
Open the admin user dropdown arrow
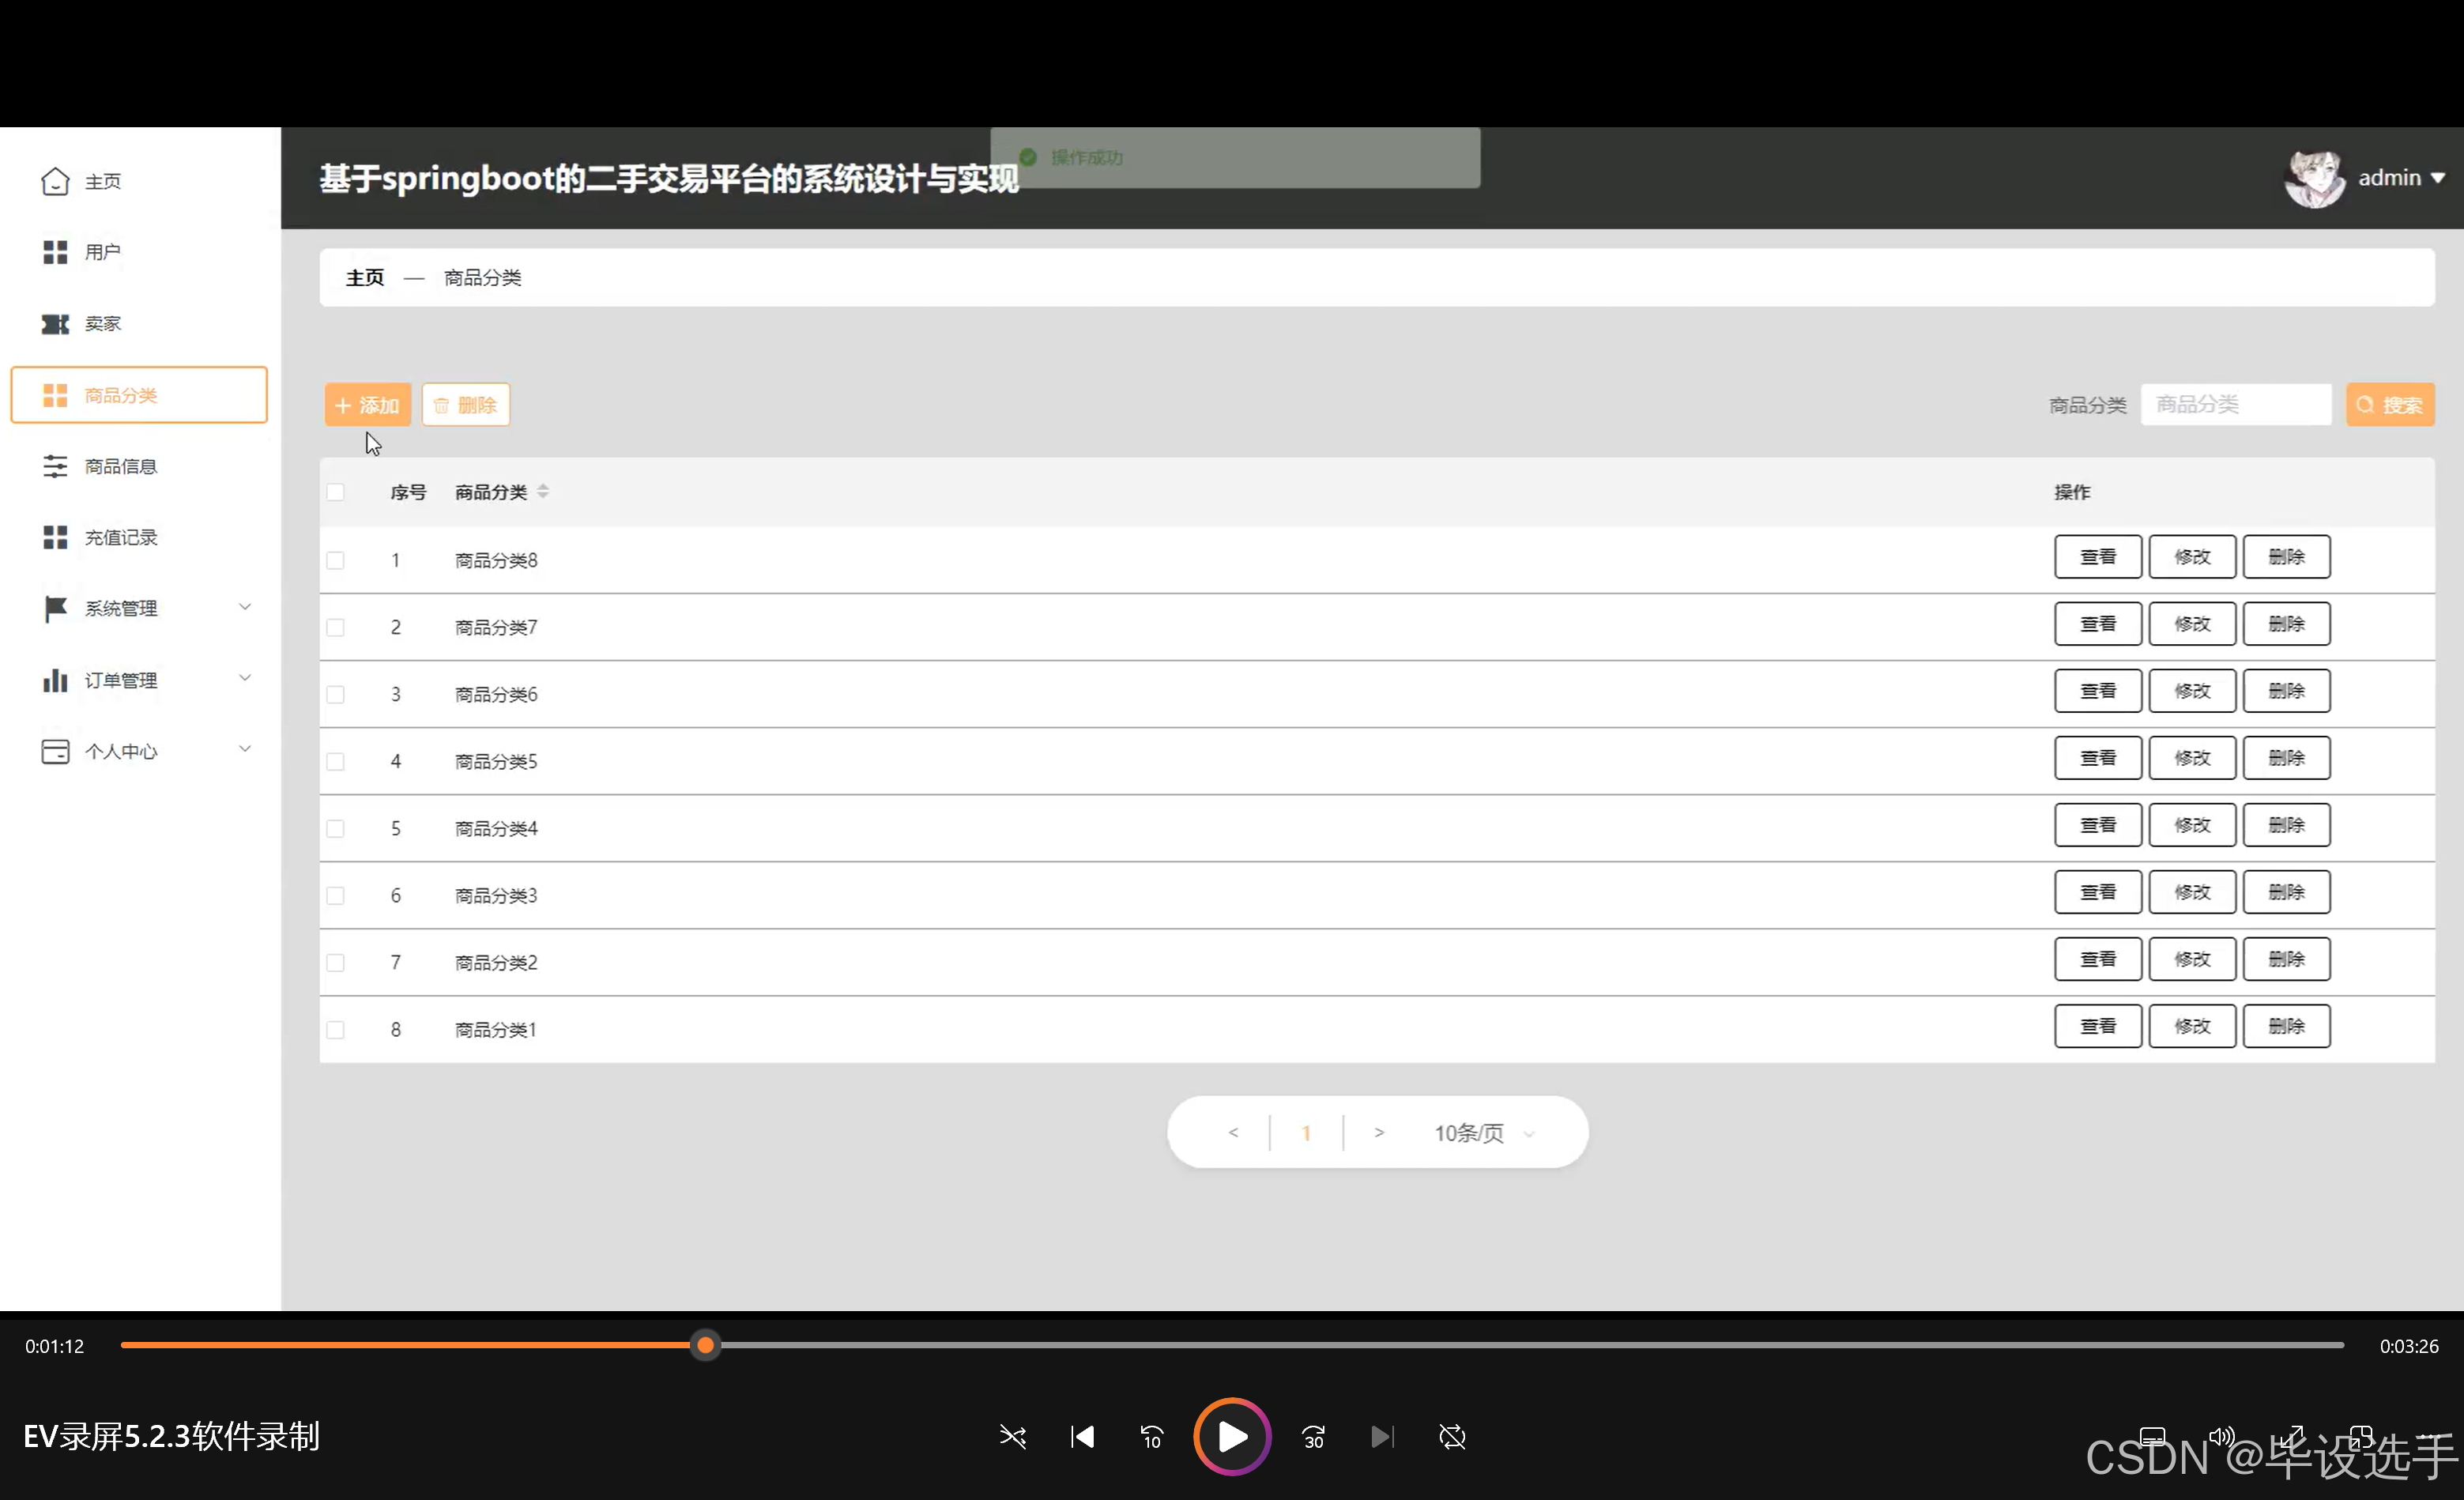(2438, 178)
